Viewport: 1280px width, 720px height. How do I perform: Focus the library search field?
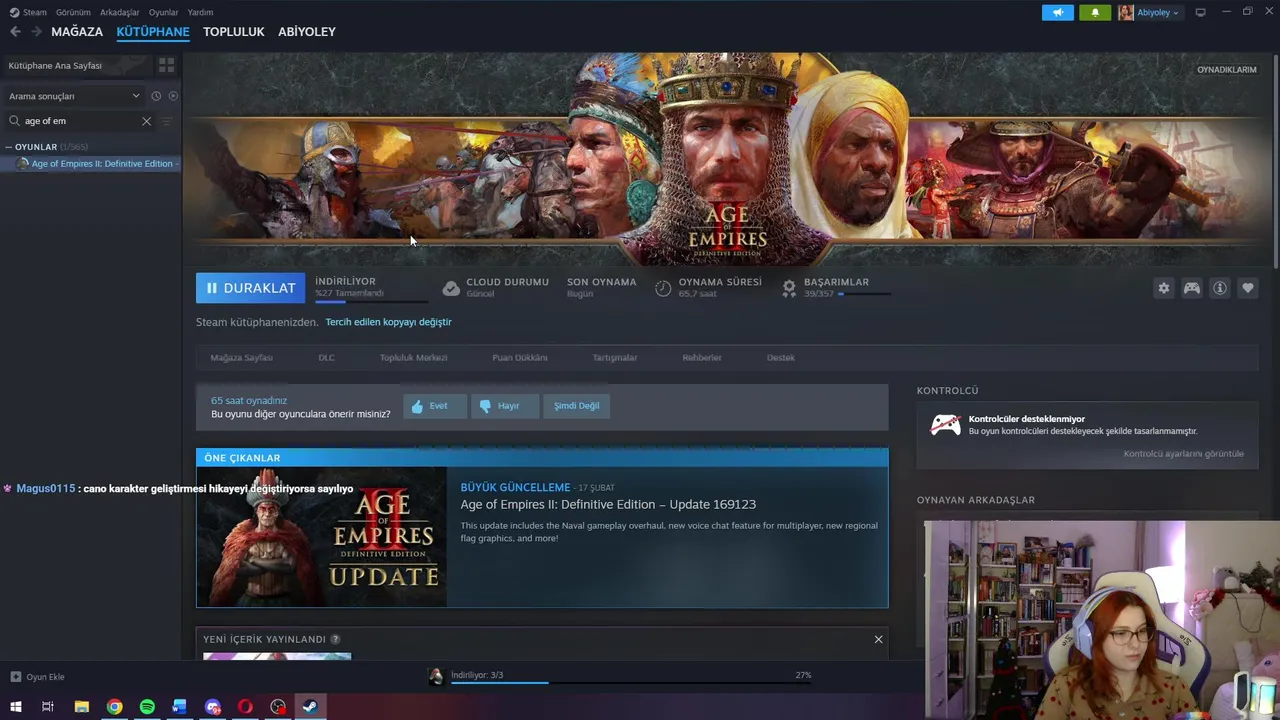click(x=80, y=121)
